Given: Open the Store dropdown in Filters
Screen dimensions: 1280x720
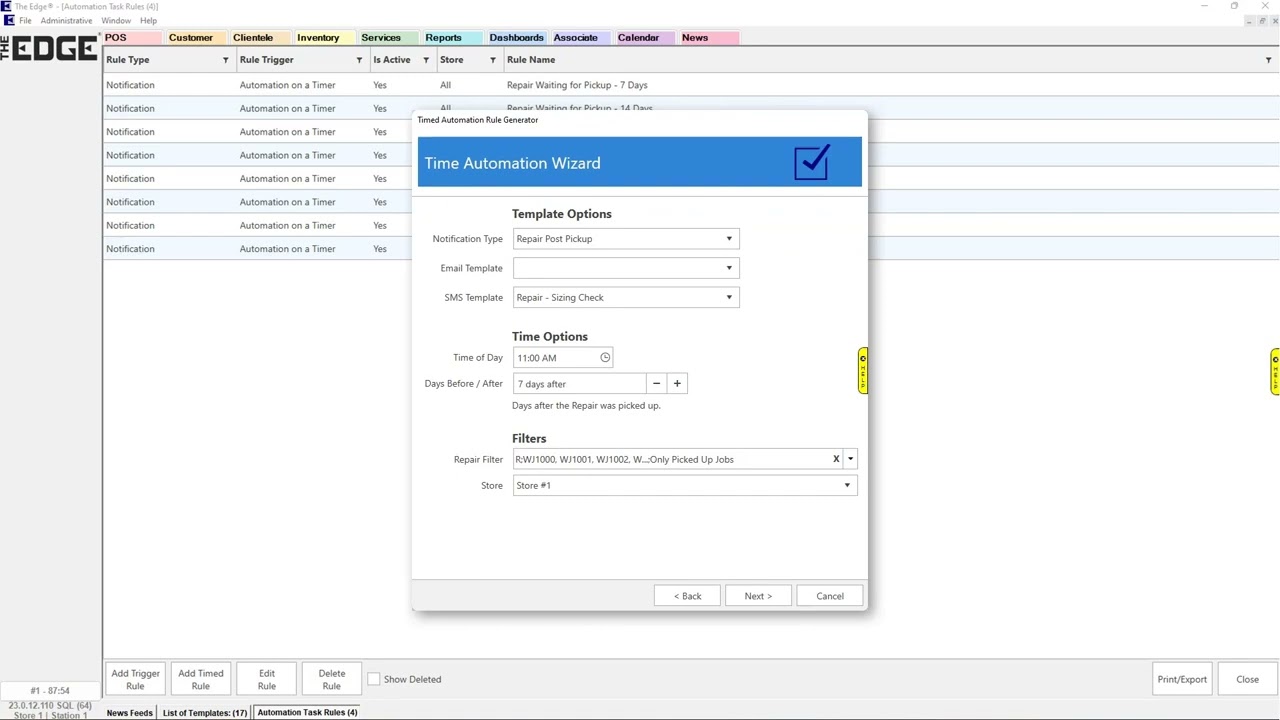Looking at the screenshot, I should coord(847,485).
